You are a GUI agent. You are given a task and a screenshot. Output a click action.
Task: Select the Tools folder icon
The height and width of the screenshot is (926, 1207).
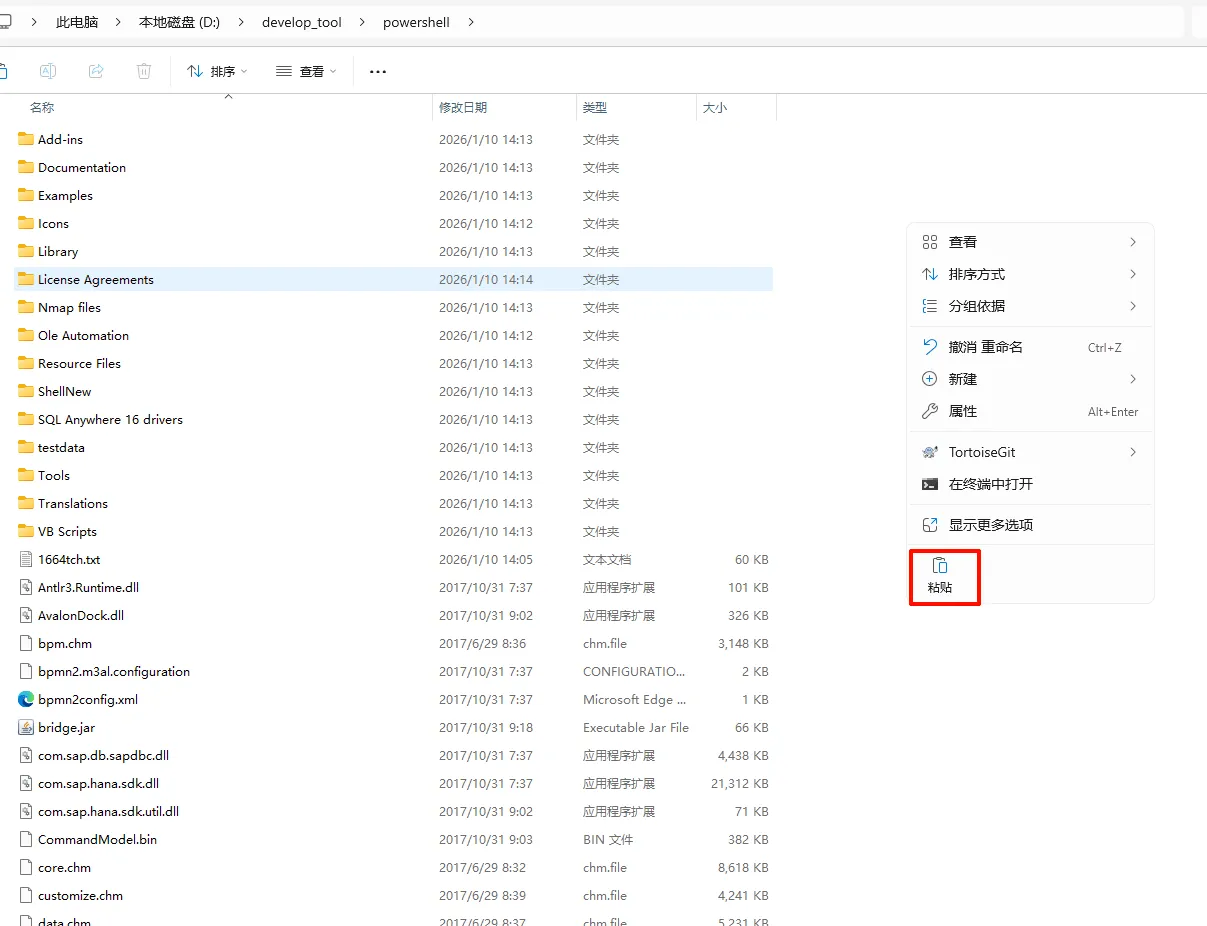pos(26,475)
